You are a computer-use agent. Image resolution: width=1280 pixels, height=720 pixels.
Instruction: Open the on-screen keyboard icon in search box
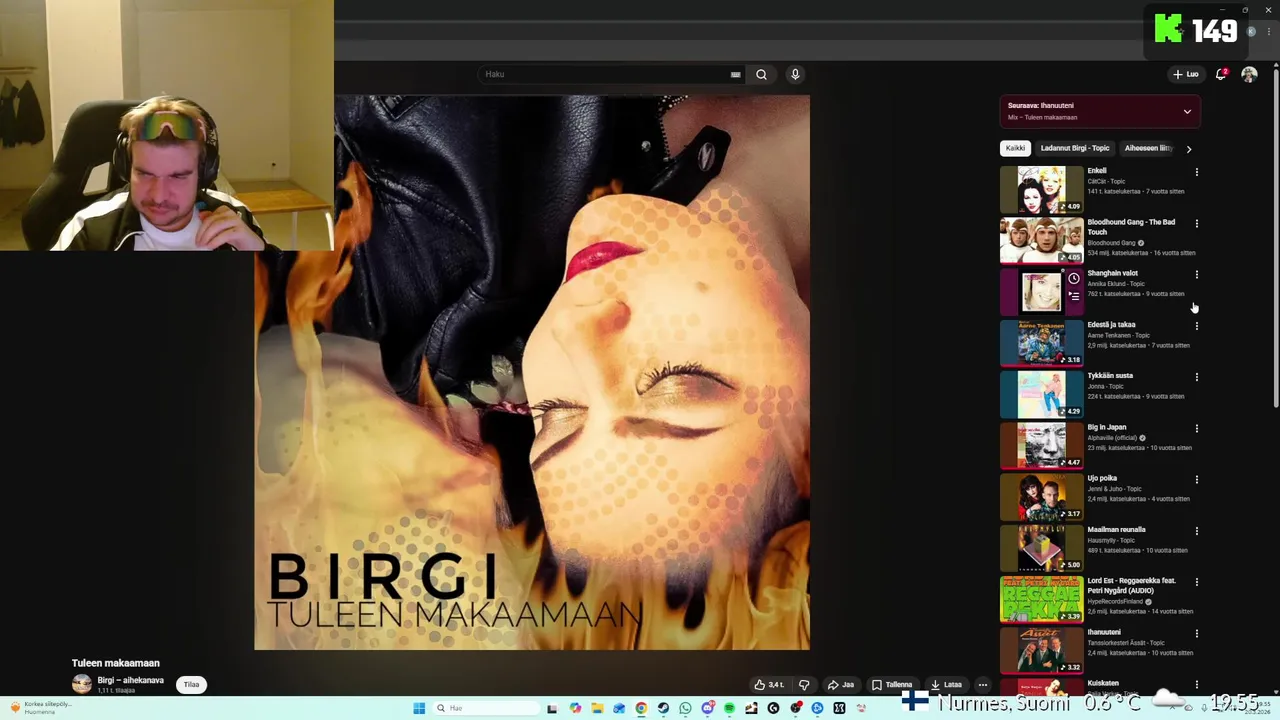pyautogui.click(x=735, y=74)
